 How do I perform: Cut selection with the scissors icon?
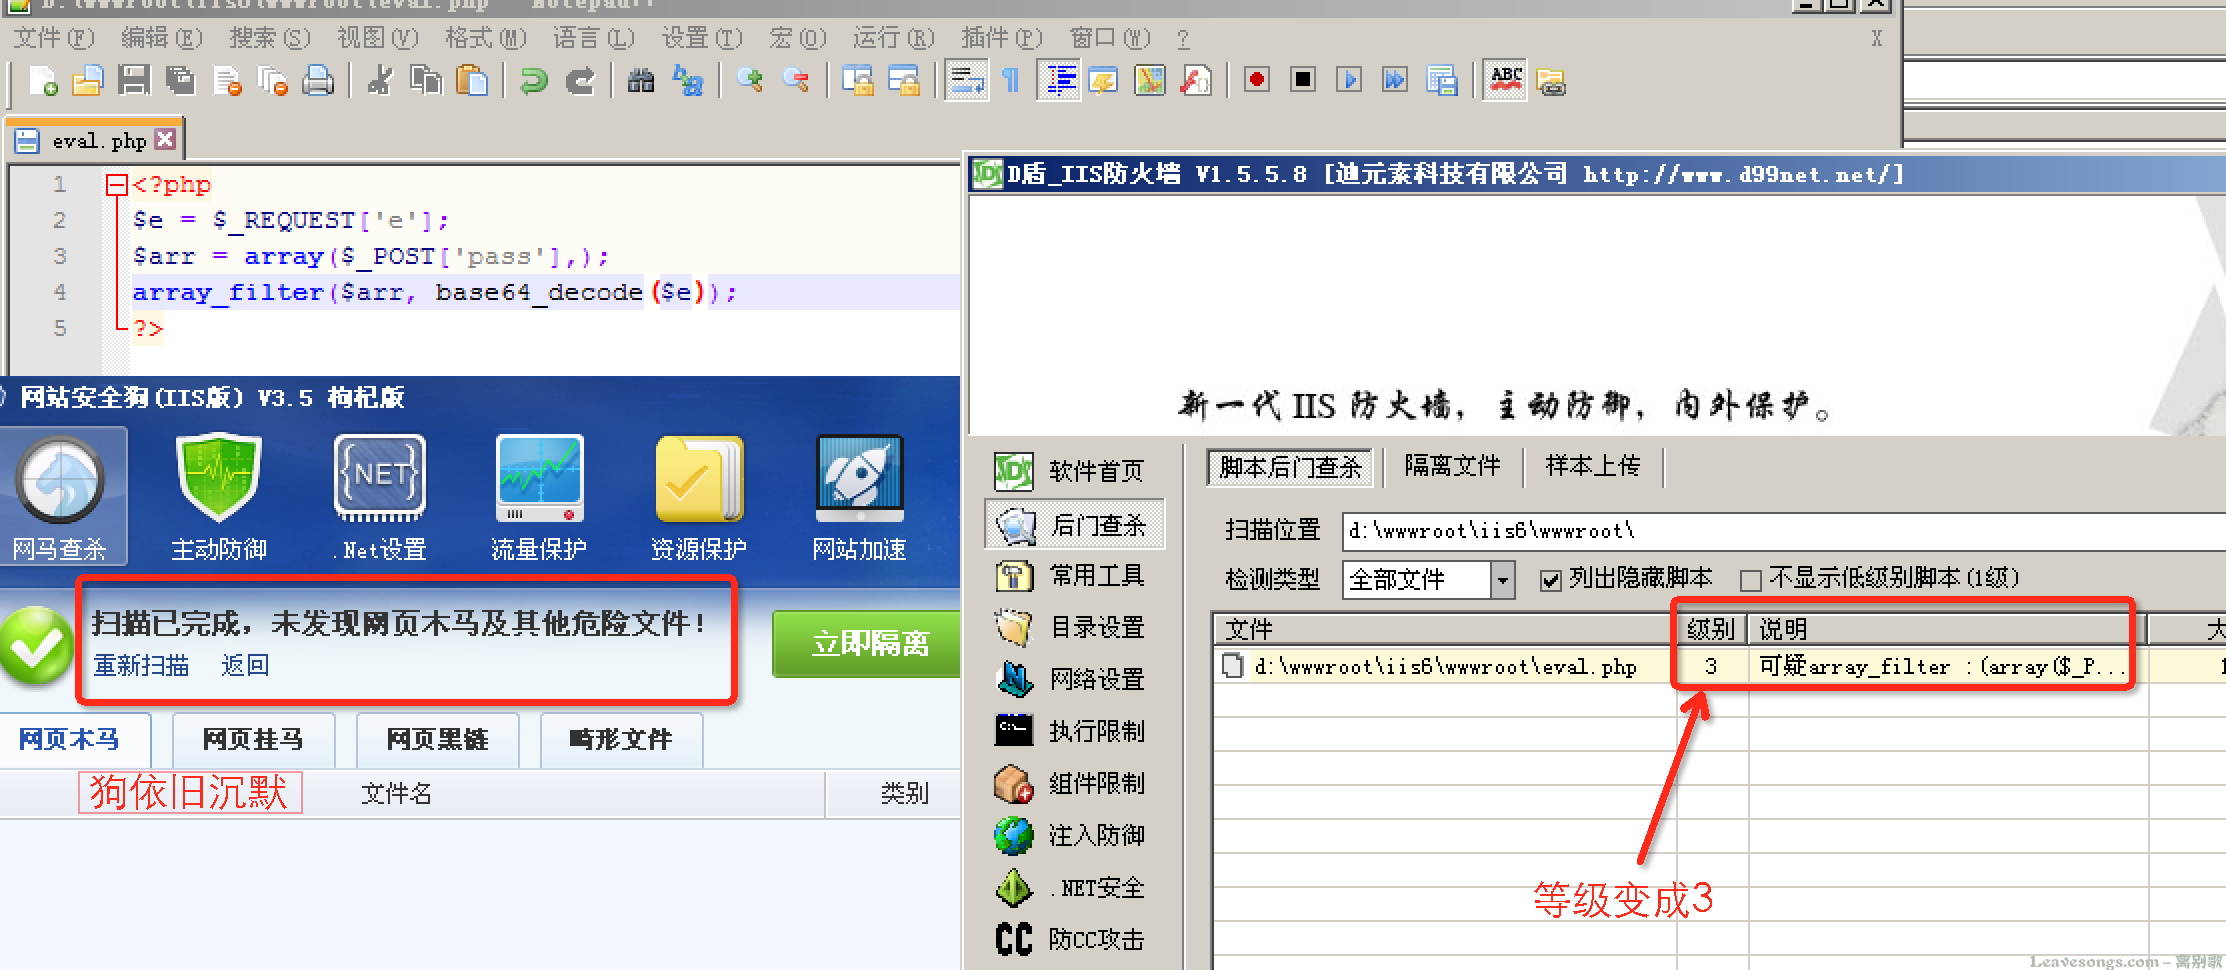tap(380, 80)
